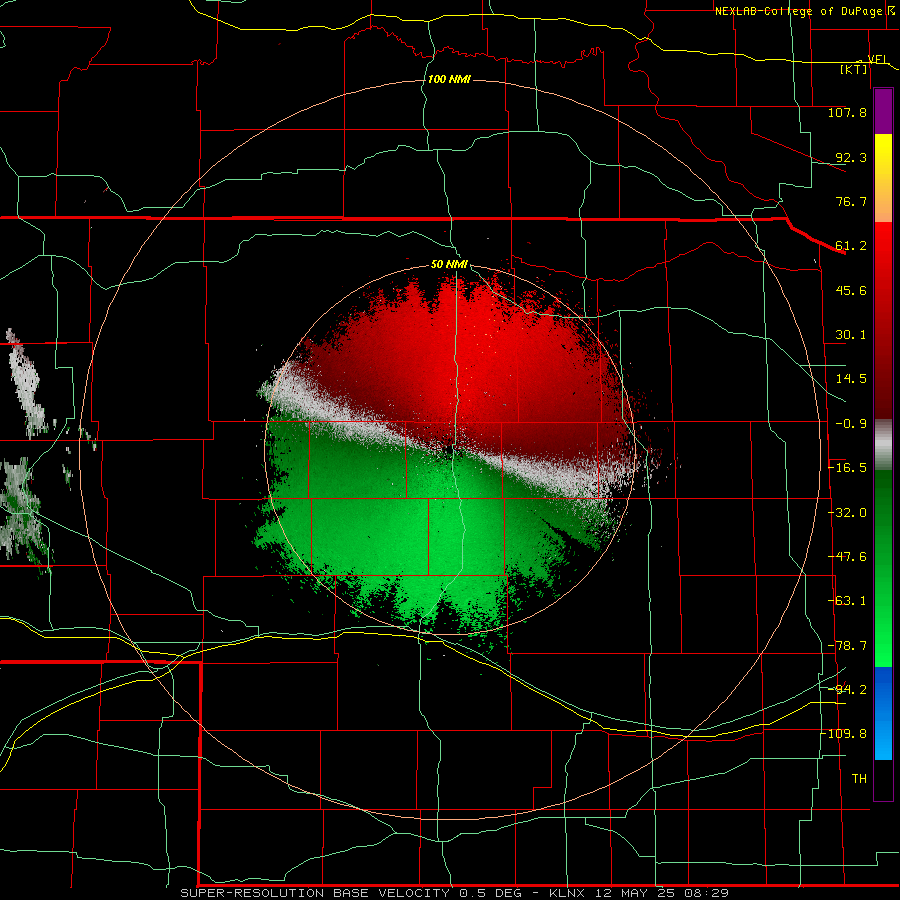Click the [KT] units label

tap(854, 69)
